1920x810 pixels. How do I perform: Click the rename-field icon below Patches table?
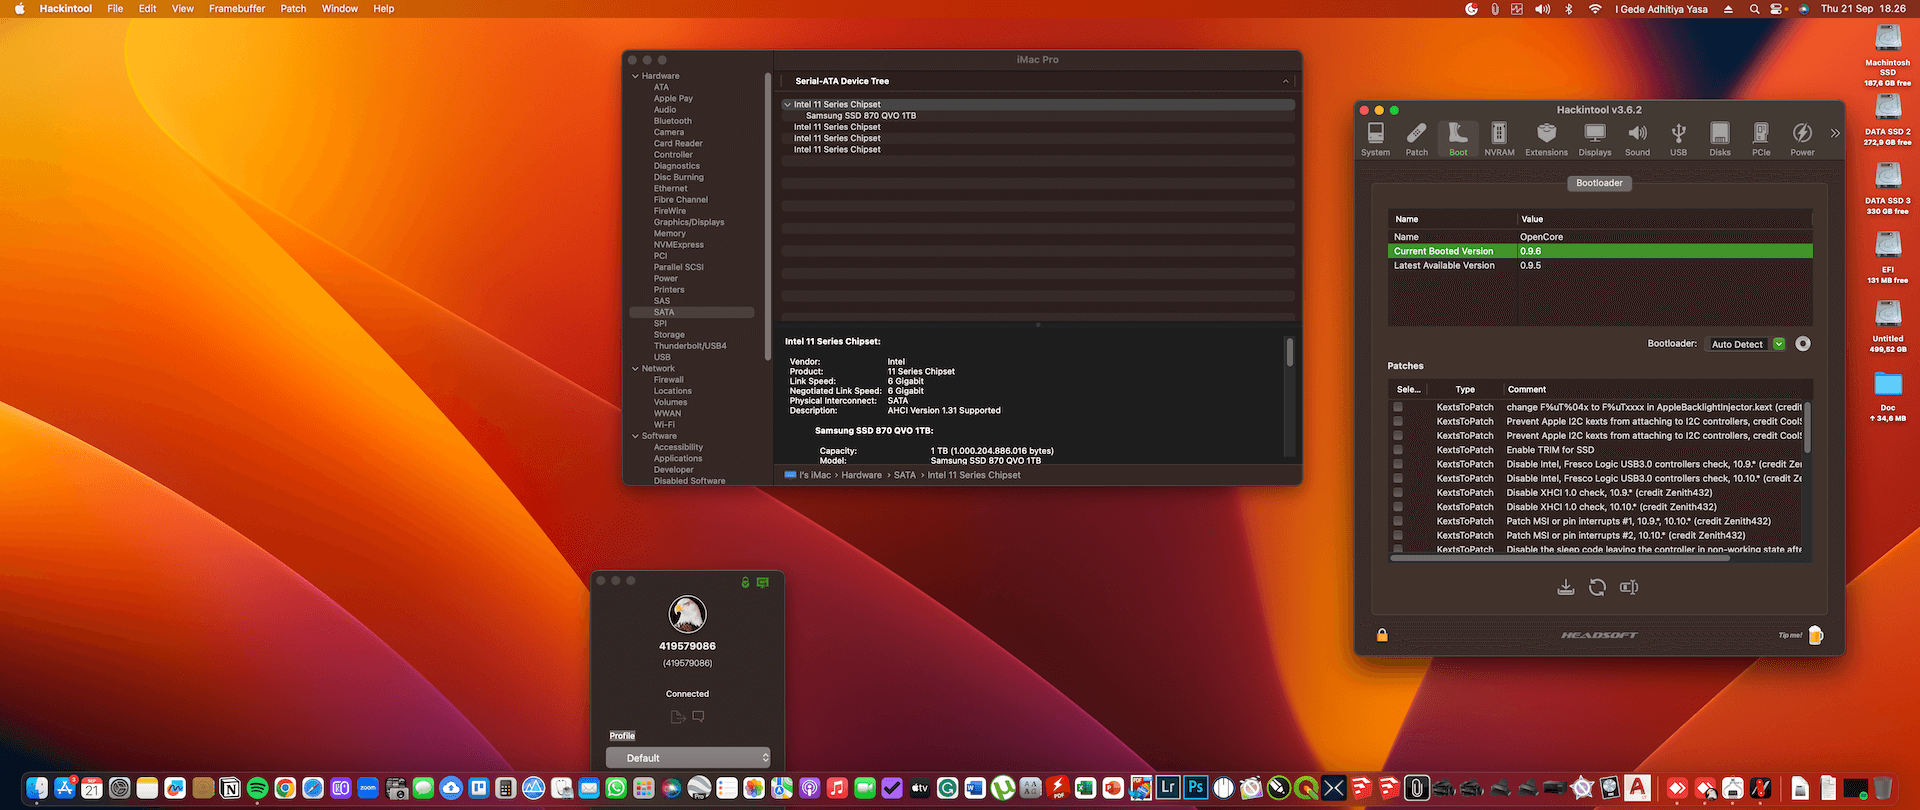(1629, 587)
